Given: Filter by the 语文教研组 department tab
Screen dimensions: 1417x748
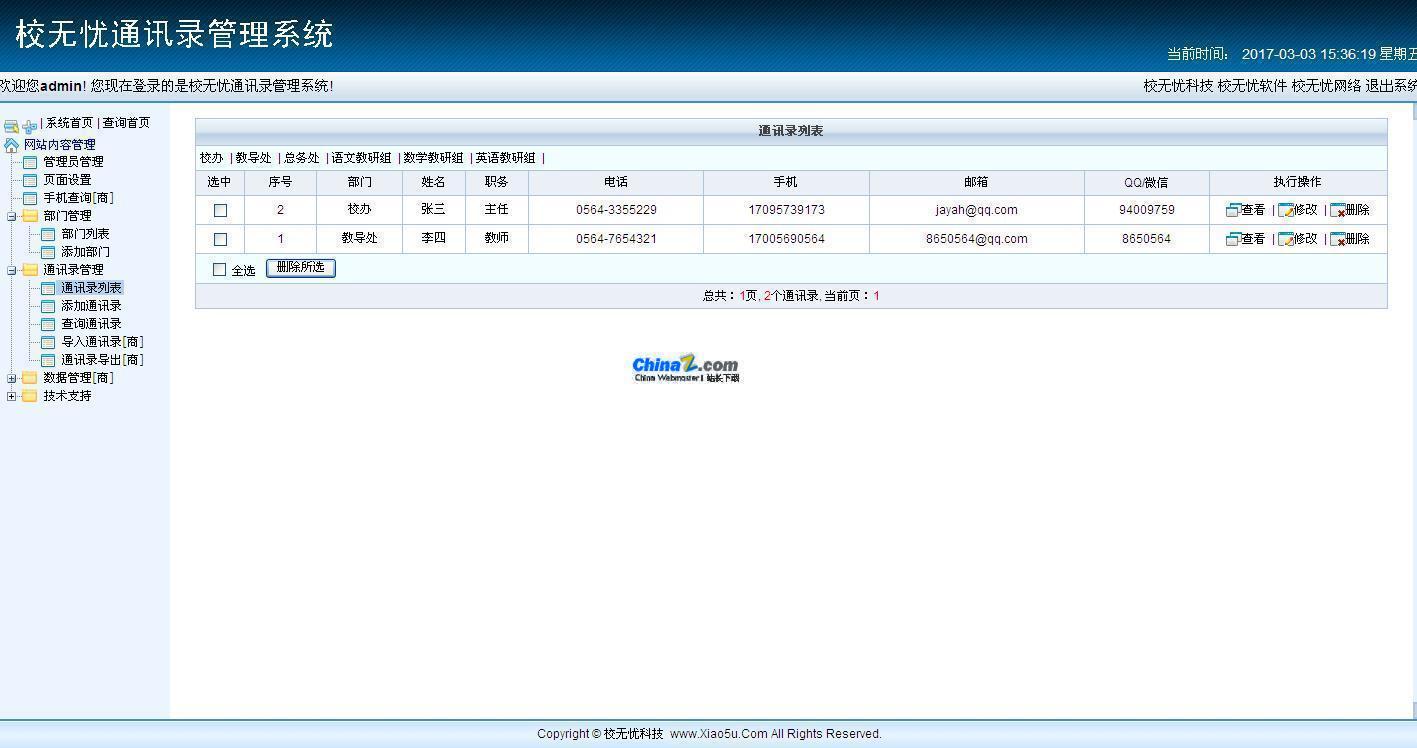Looking at the screenshot, I should (361, 158).
